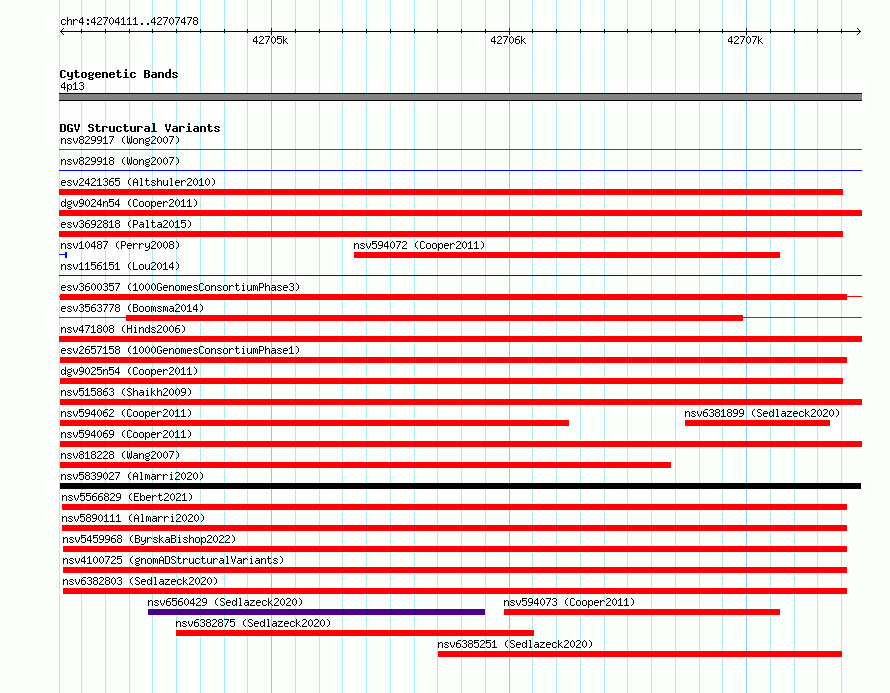Click the small blue nsv10487 feature glyph
Screen dimensions: 890x693
(64, 255)
